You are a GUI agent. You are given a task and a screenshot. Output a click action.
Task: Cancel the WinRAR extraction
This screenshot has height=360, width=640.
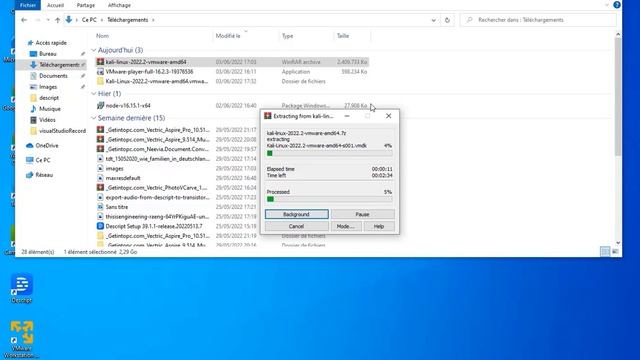[297, 226]
